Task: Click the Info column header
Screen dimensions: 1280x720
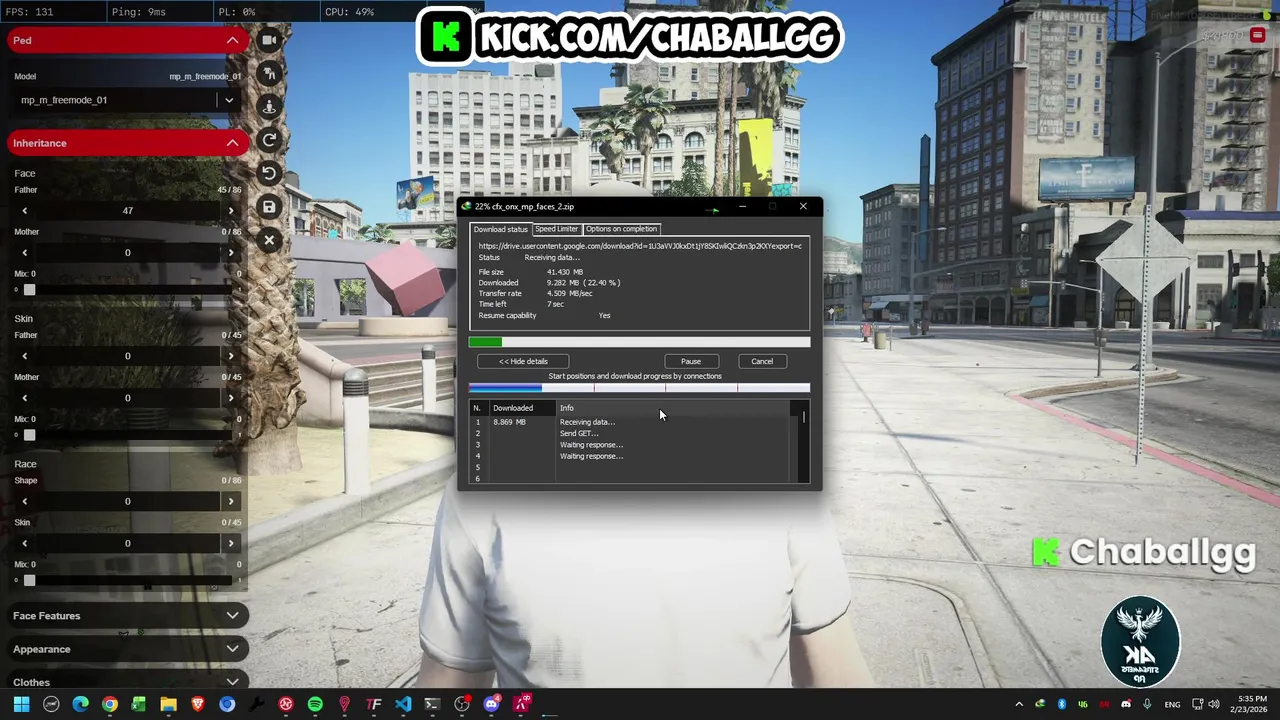Action: click(673, 408)
